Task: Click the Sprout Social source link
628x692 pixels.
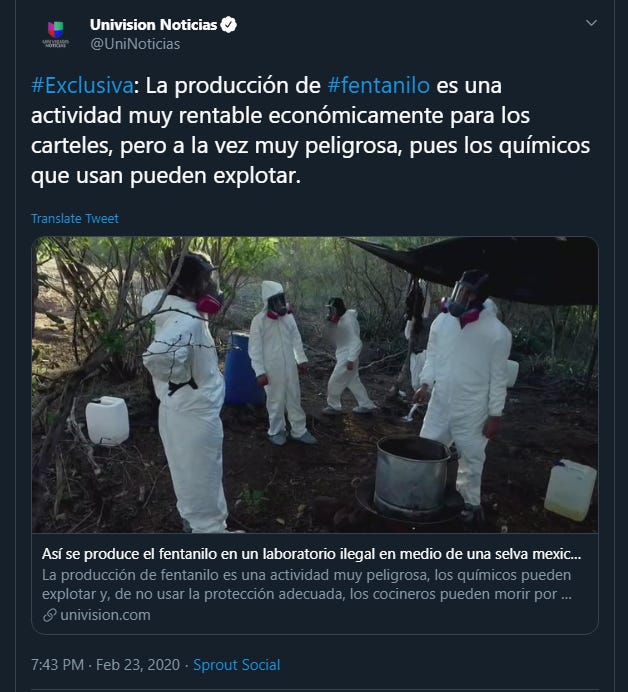Action: click(237, 665)
